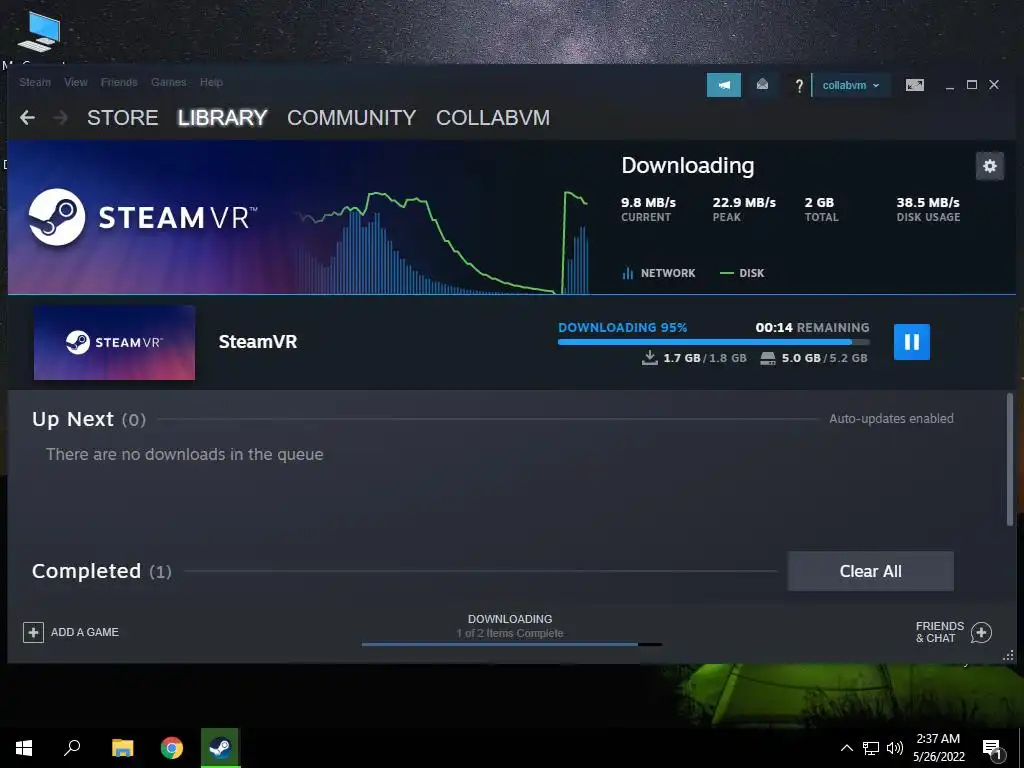Expand the collabvm account dropdown

tap(851, 86)
